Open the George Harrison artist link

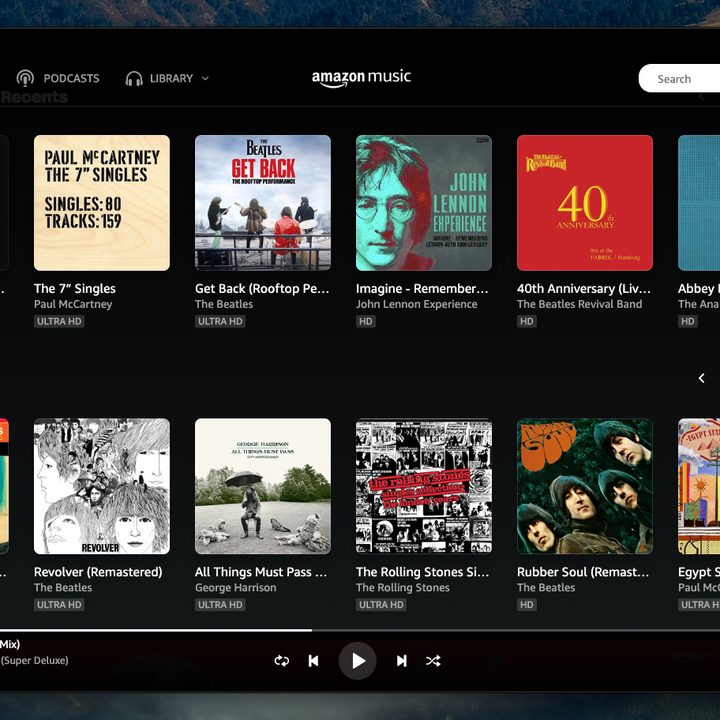coord(236,588)
